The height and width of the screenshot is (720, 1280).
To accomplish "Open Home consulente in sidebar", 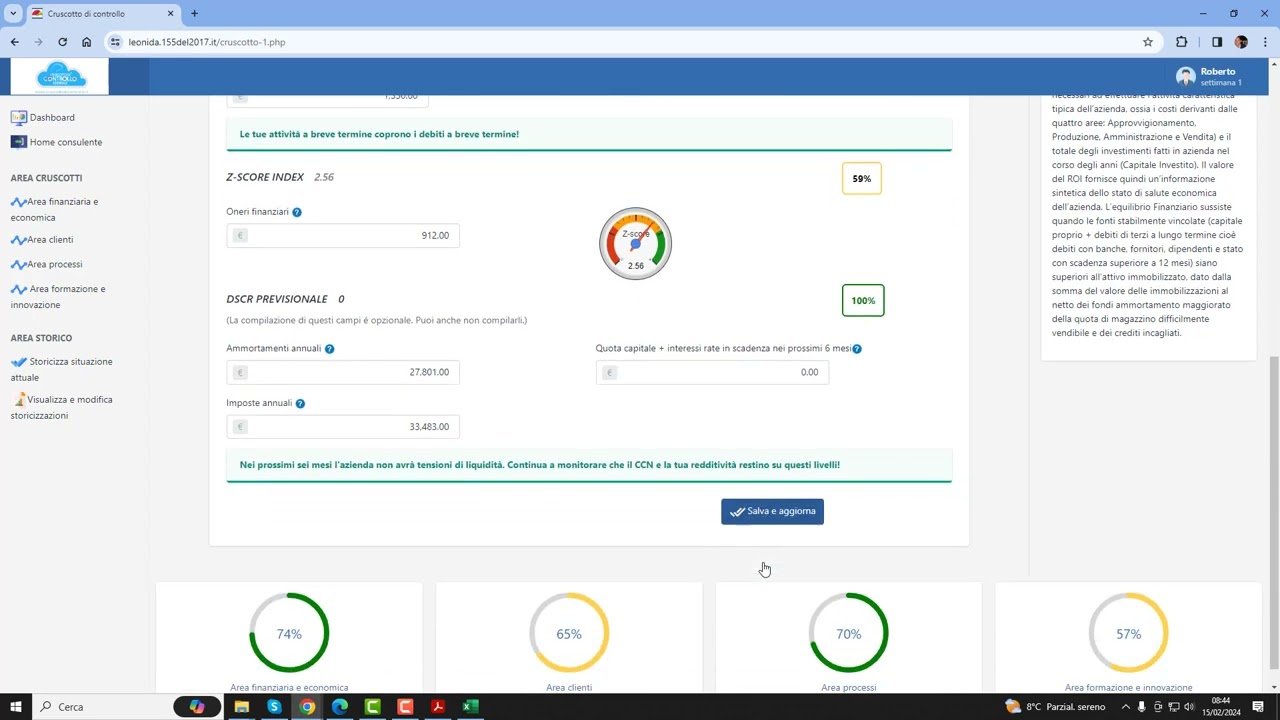I will click(x=65, y=142).
